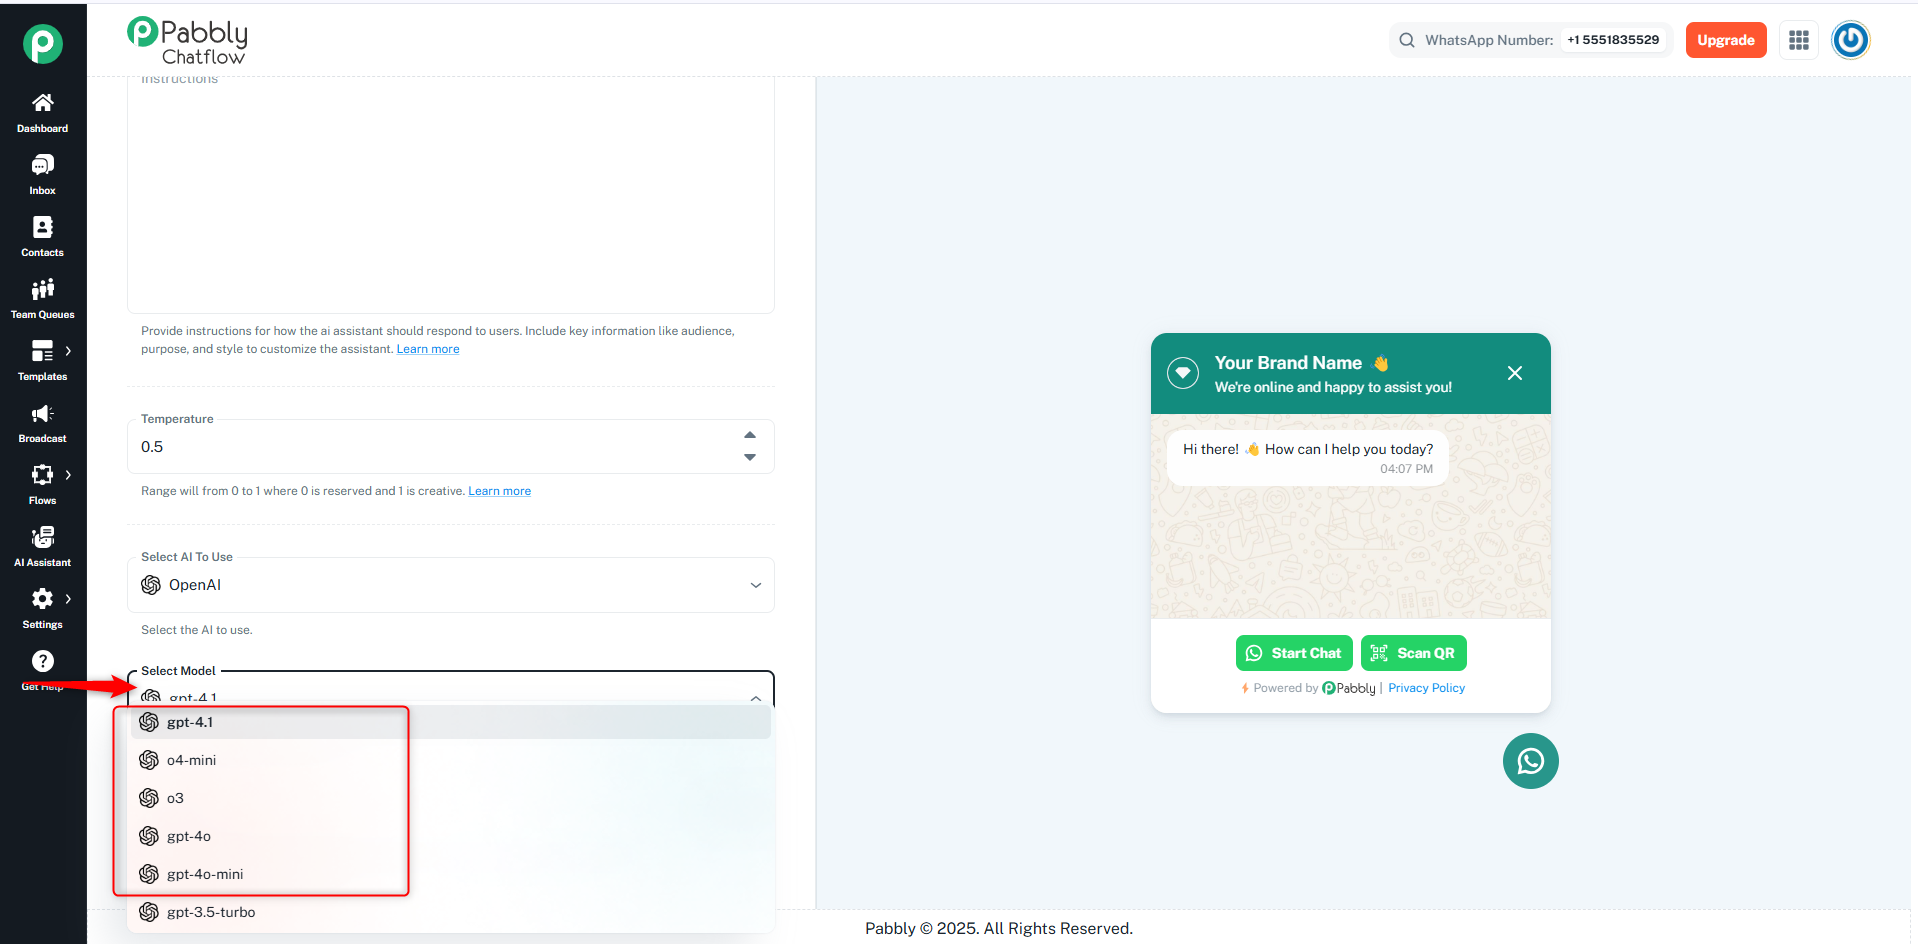Open AI Assistant in sidebar
Image resolution: width=1918 pixels, height=944 pixels.
pyautogui.click(x=42, y=547)
